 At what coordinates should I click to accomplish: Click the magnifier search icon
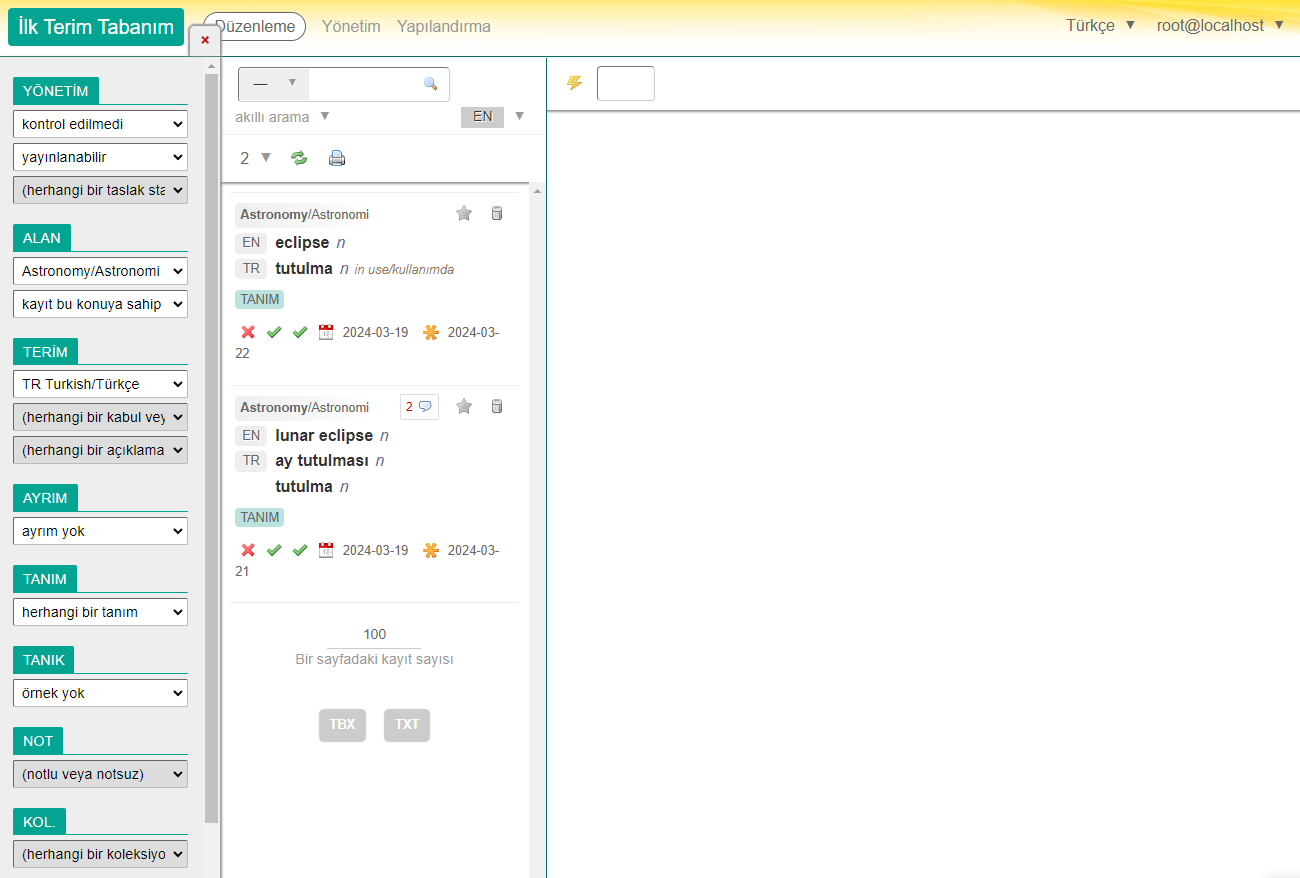tap(430, 84)
